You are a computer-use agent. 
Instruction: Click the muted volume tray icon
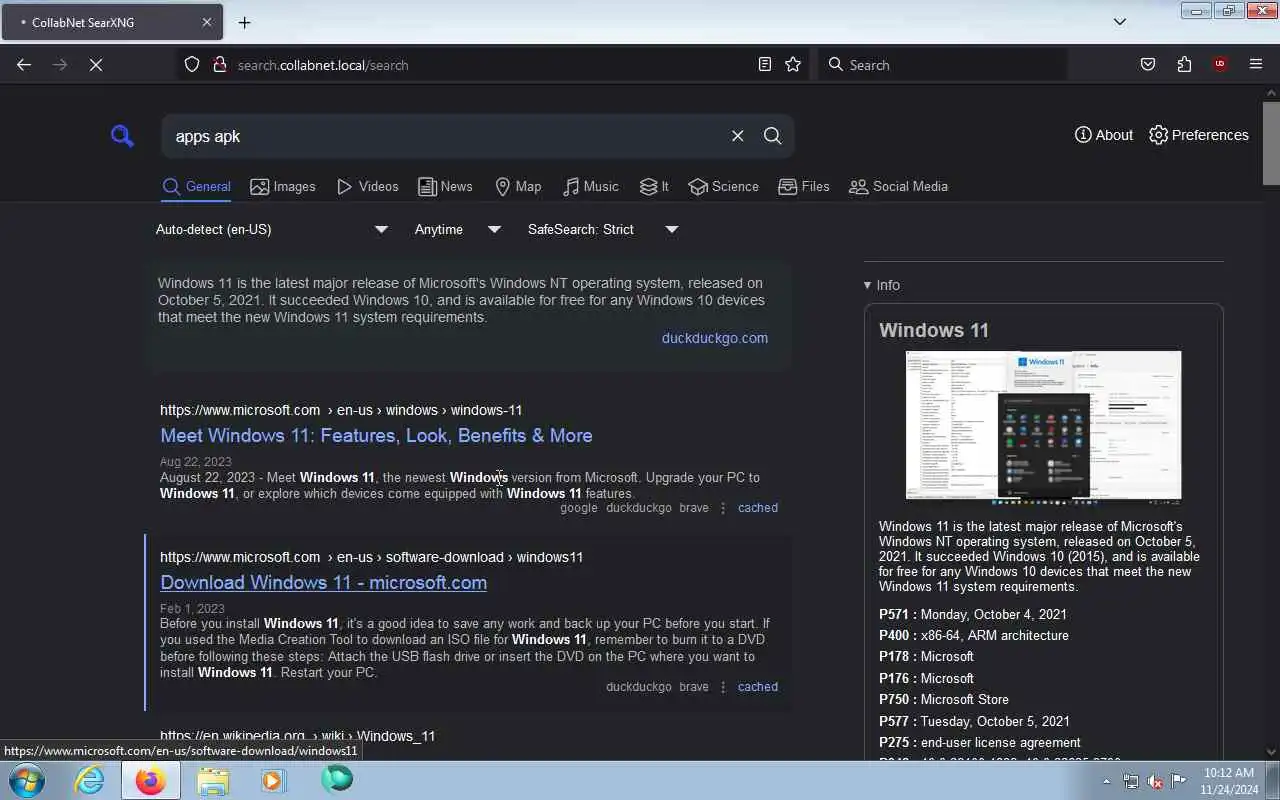coord(1155,781)
